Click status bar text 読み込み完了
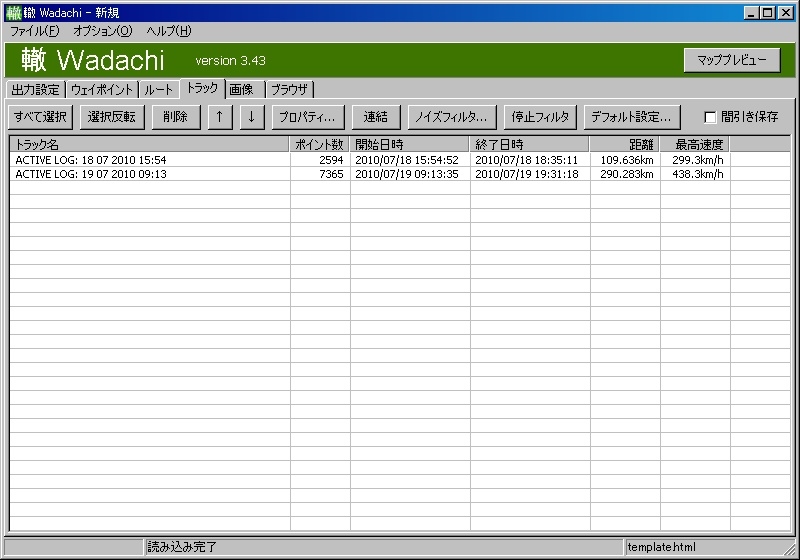Image resolution: width=800 pixels, height=560 pixels. click(182, 547)
